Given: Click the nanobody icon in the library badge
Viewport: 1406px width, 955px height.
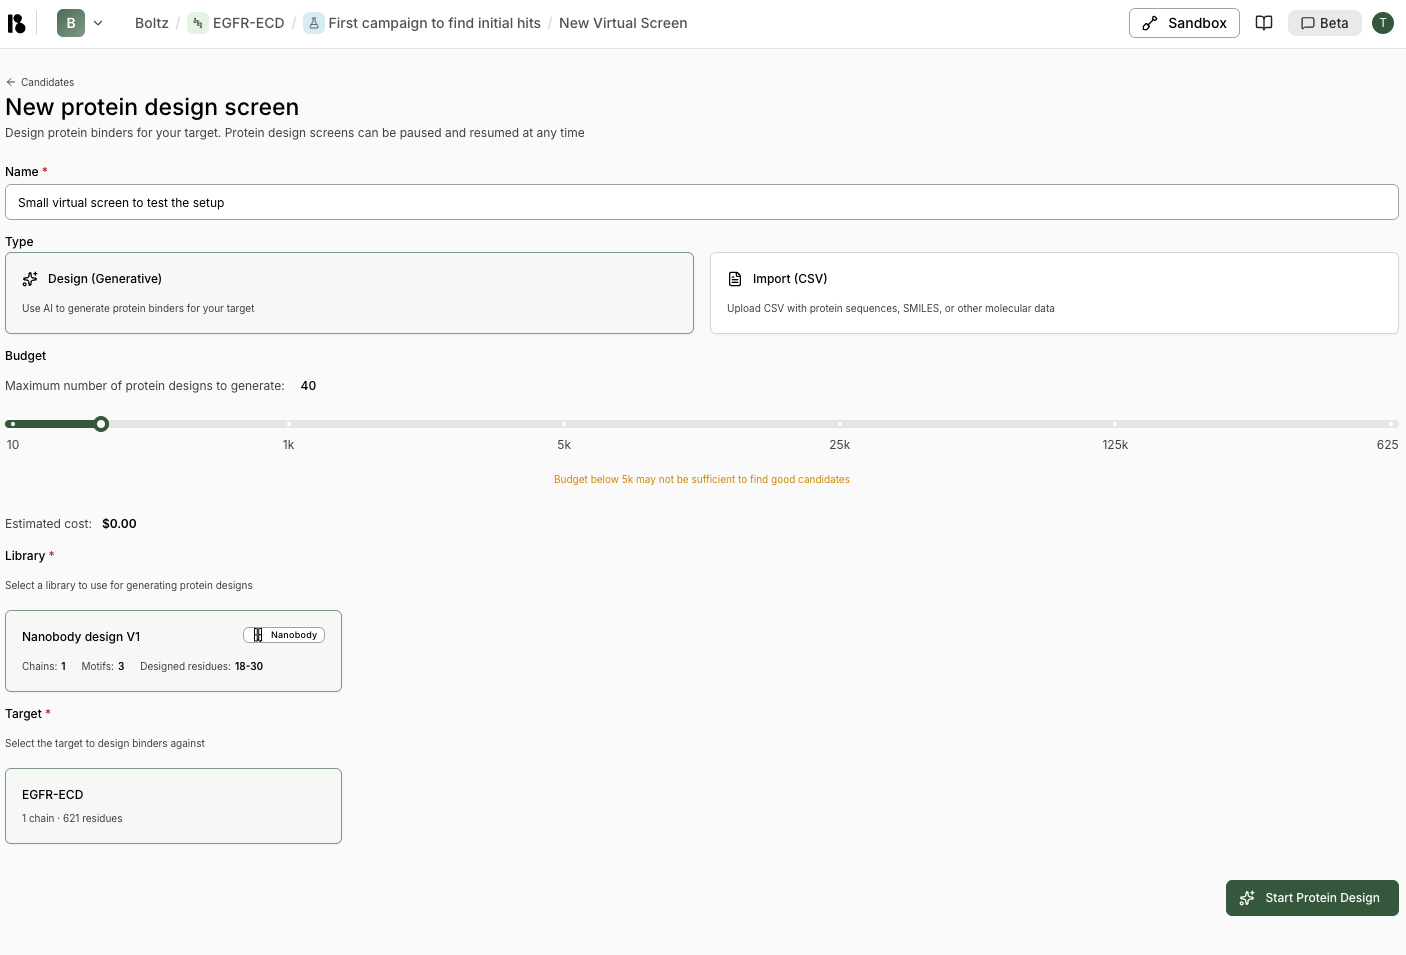Looking at the screenshot, I should point(257,634).
